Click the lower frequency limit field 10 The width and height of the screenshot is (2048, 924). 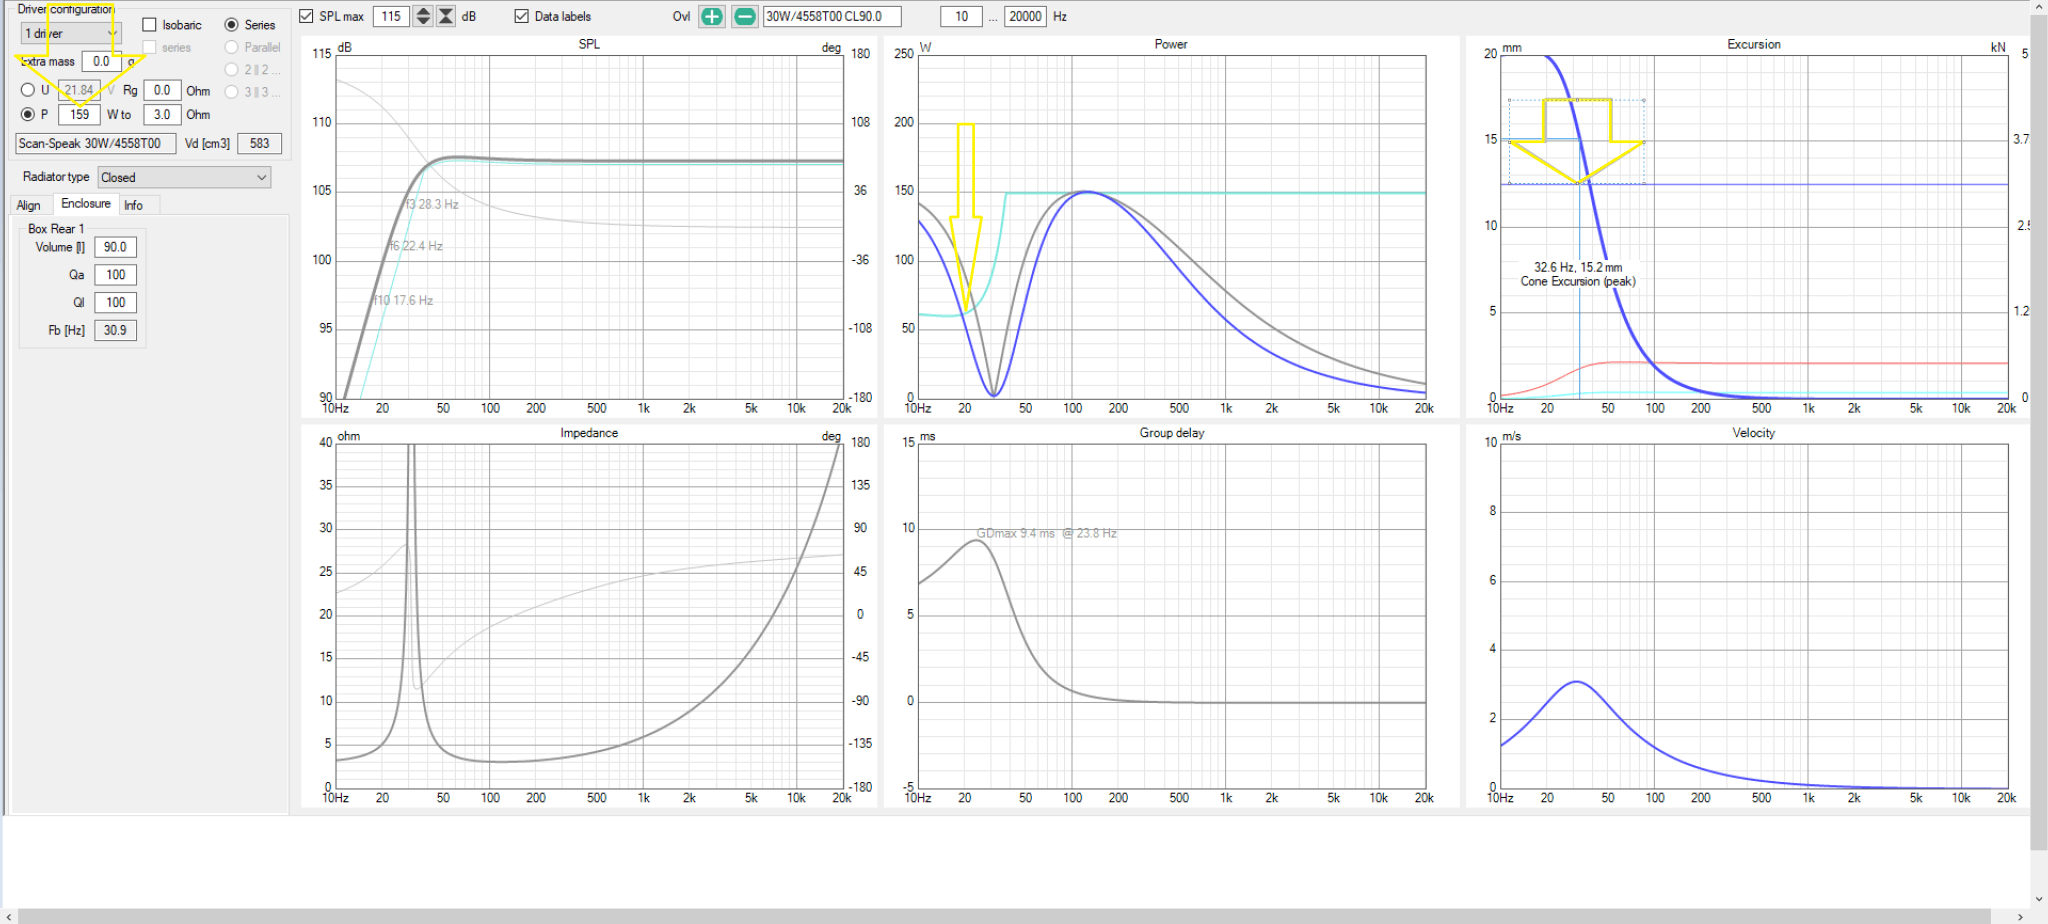point(961,16)
